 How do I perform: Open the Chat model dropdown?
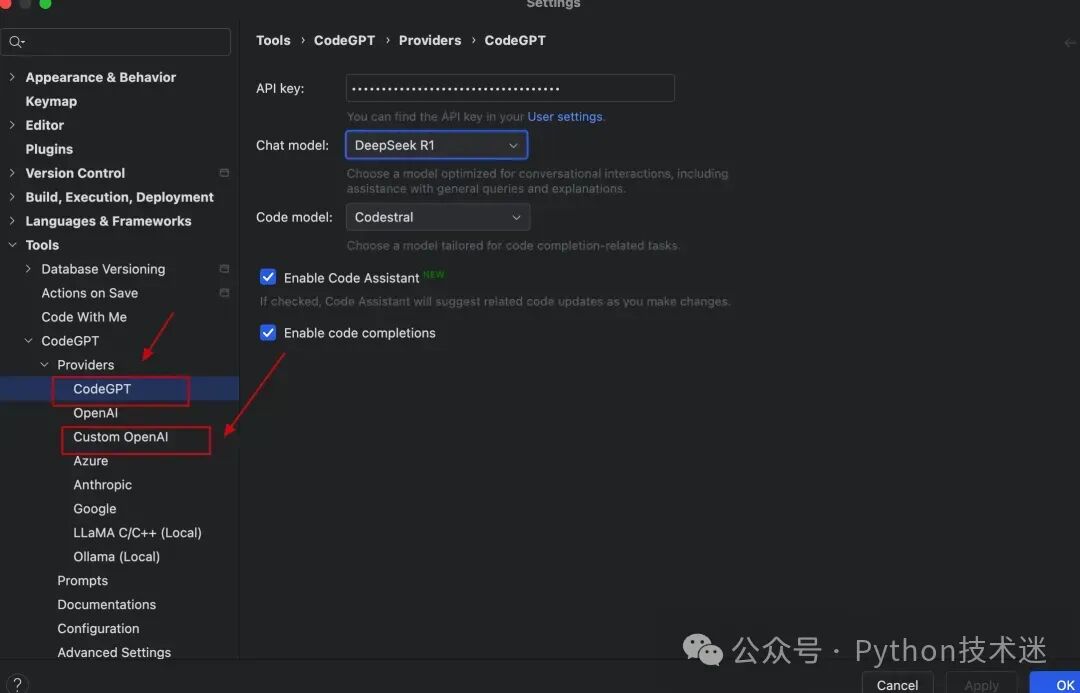point(437,145)
